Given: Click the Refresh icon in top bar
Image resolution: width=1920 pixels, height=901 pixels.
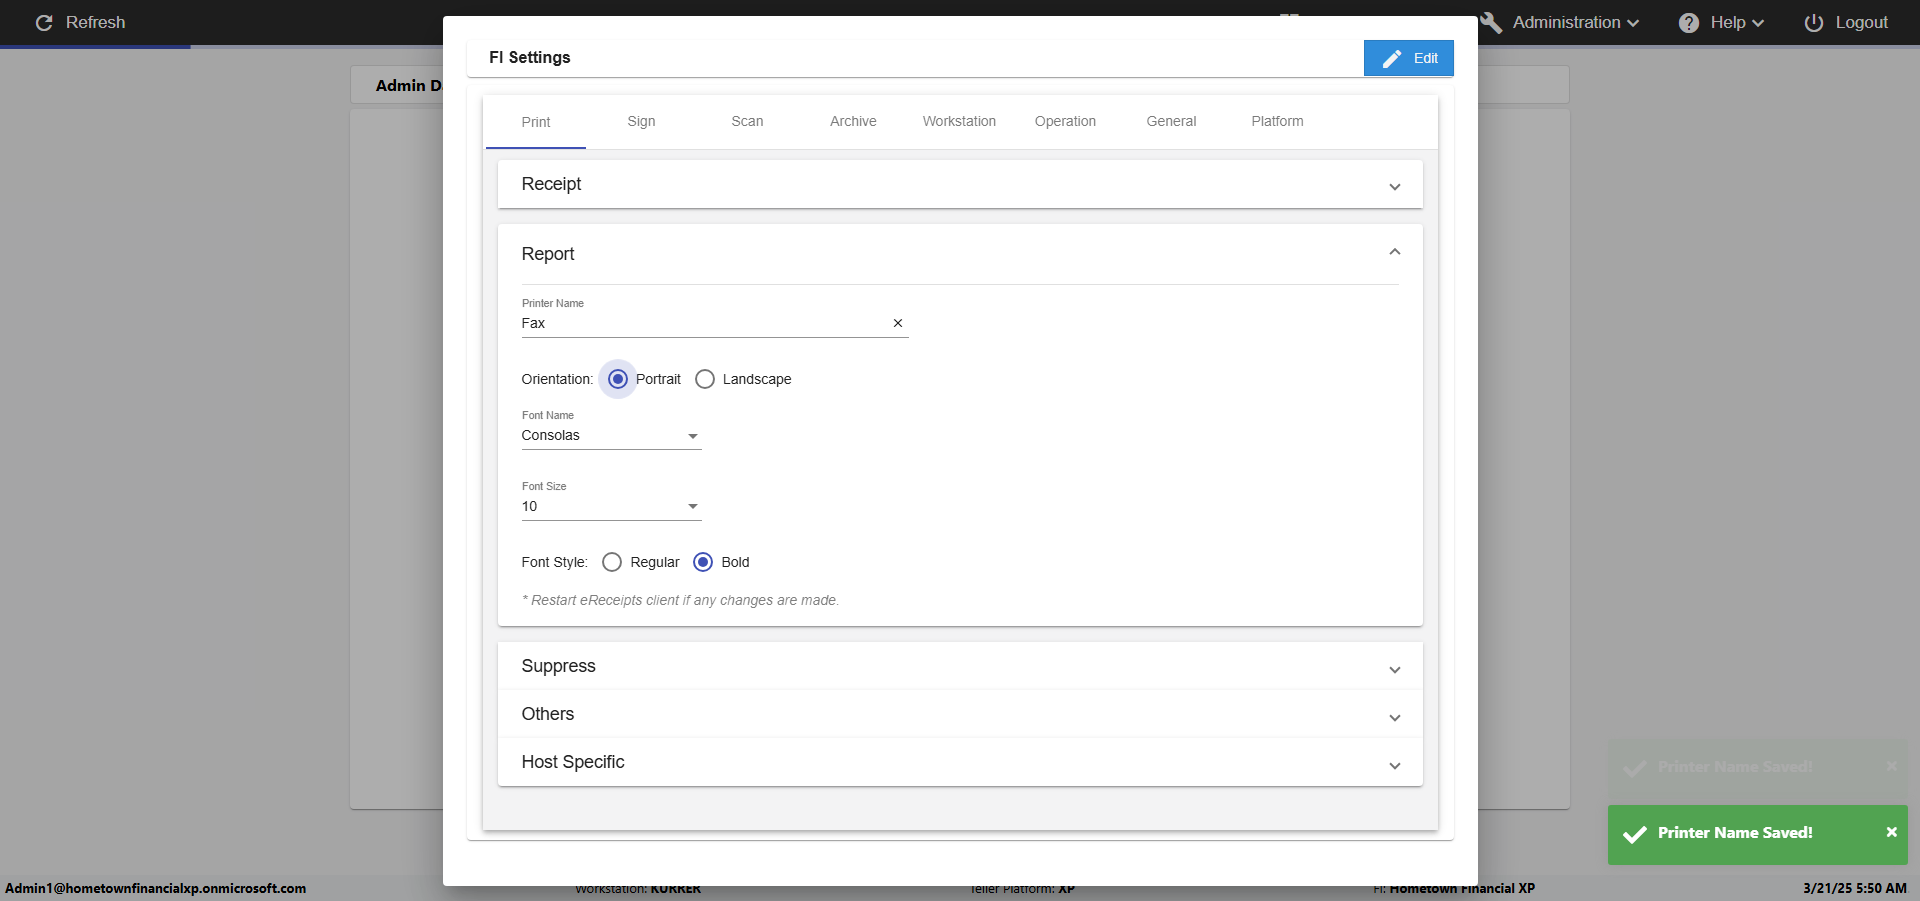Looking at the screenshot, I should [44, 23].
